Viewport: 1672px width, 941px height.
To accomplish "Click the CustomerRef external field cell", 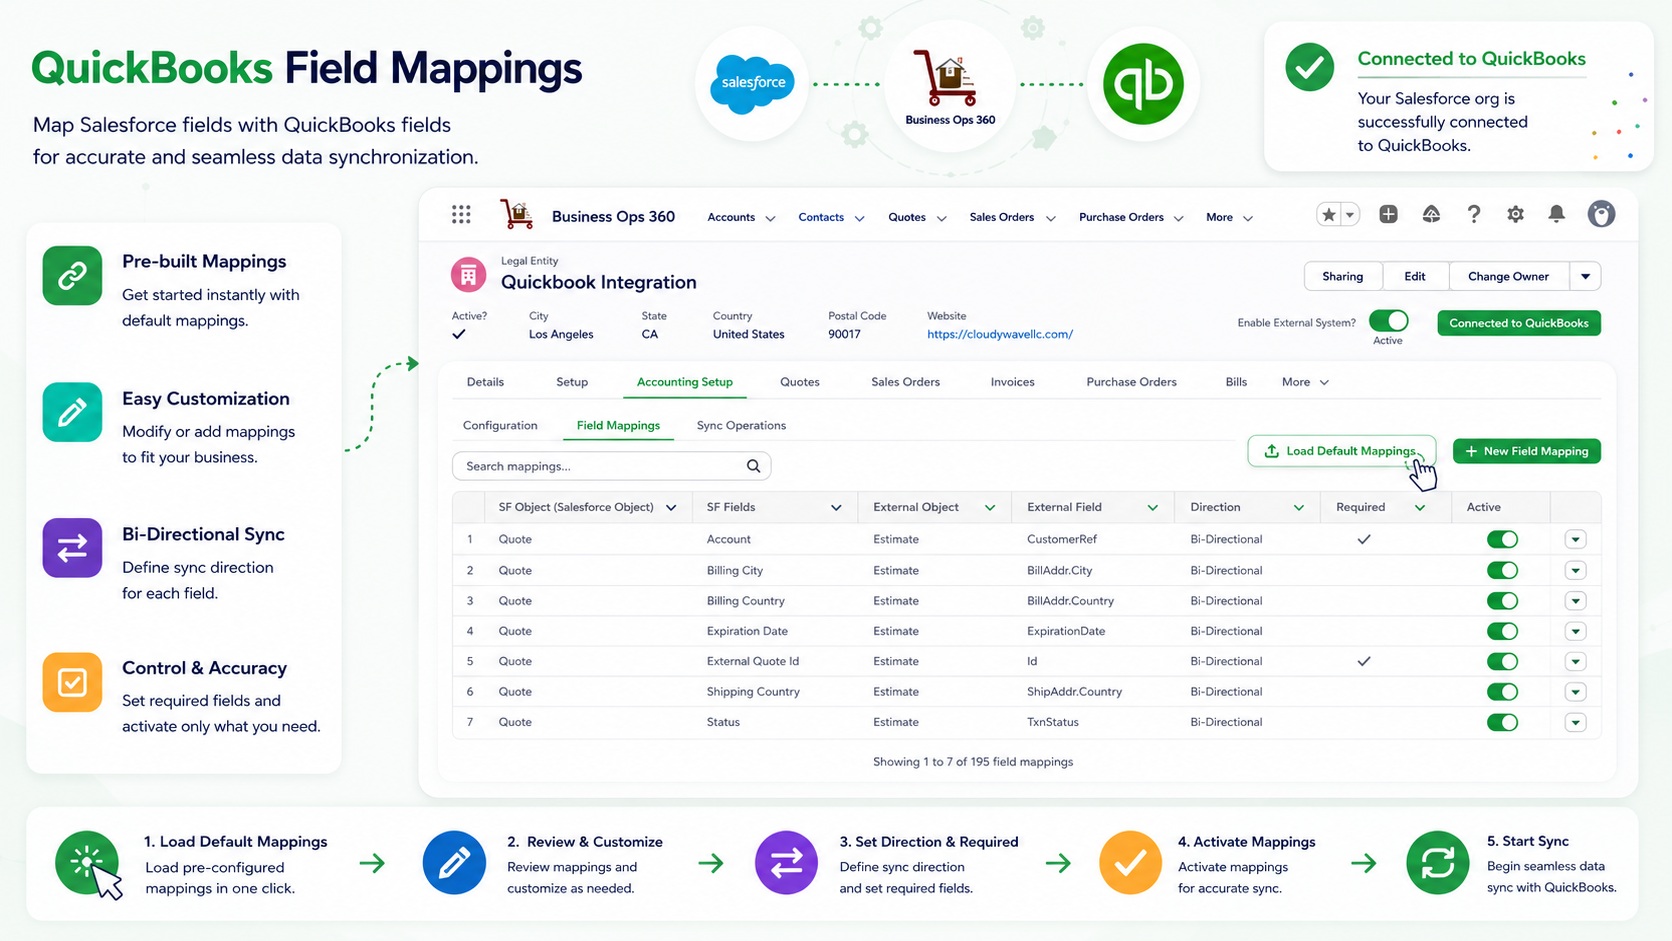I will (1062, 539).
